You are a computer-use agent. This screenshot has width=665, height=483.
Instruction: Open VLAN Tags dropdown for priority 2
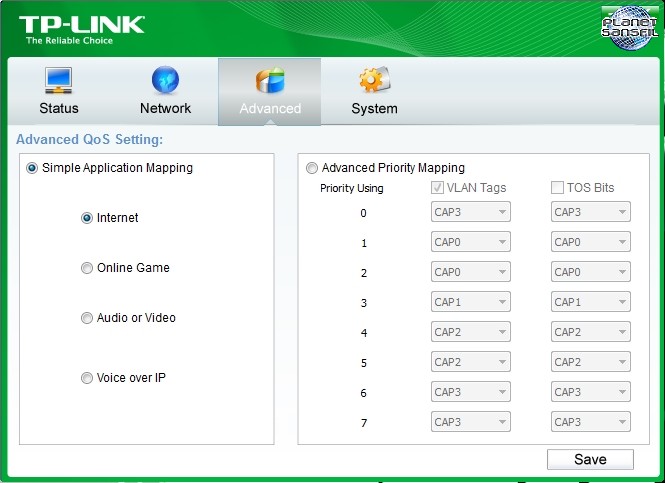click(471, 272)
